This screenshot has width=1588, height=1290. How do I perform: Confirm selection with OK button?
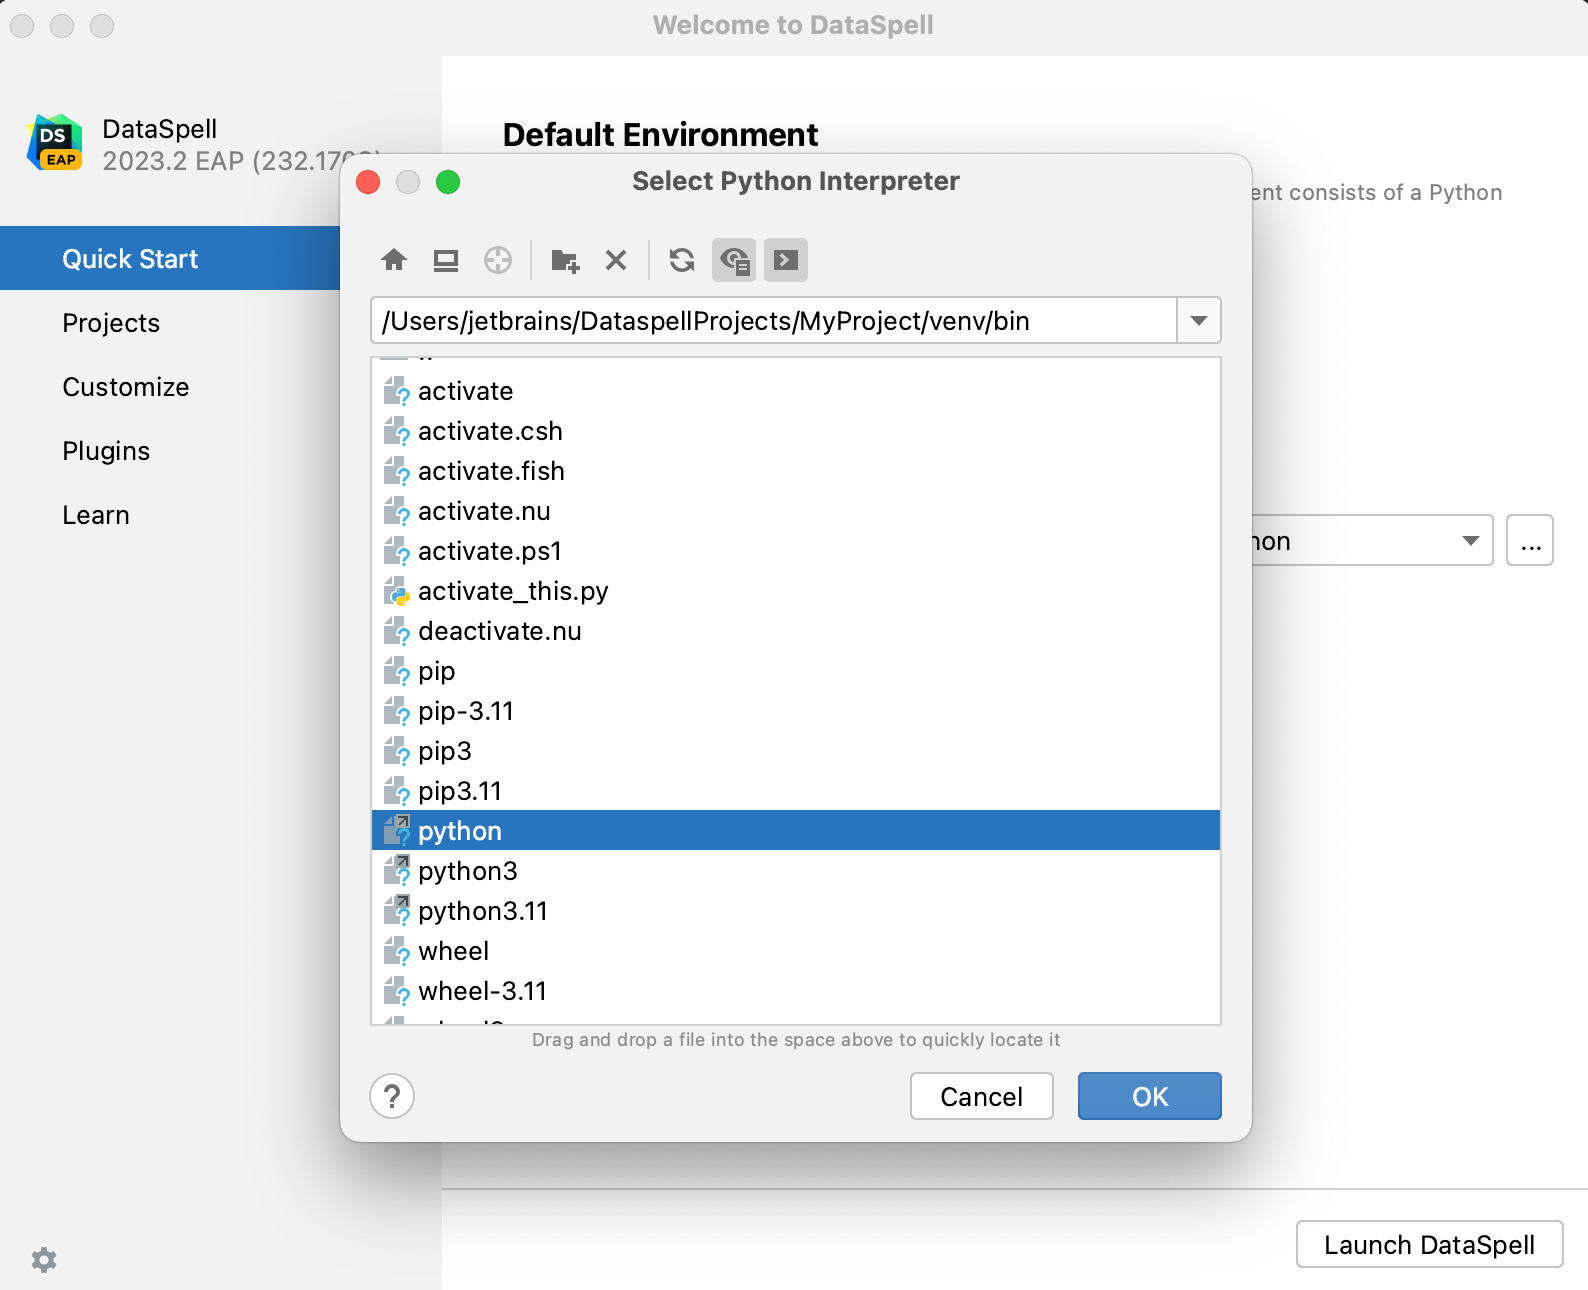coord(1150,1096)
